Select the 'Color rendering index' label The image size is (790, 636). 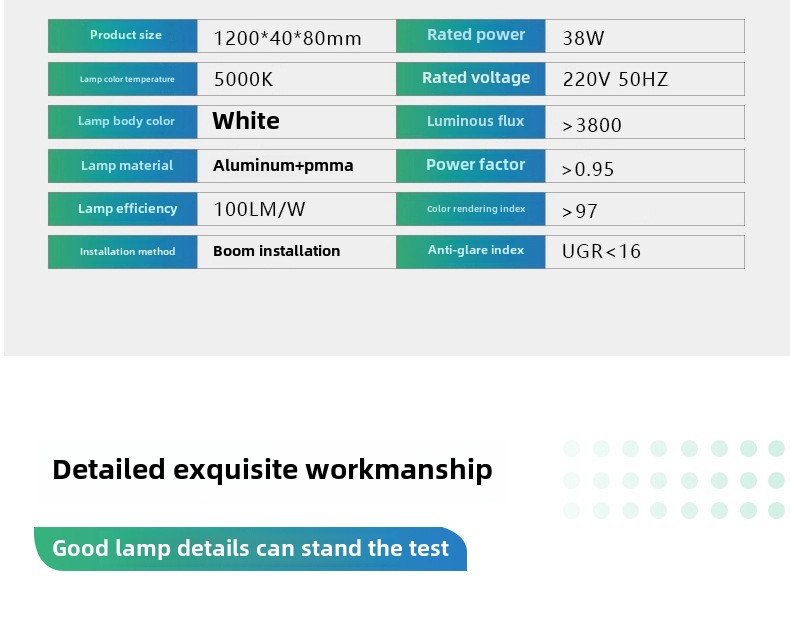476,209
